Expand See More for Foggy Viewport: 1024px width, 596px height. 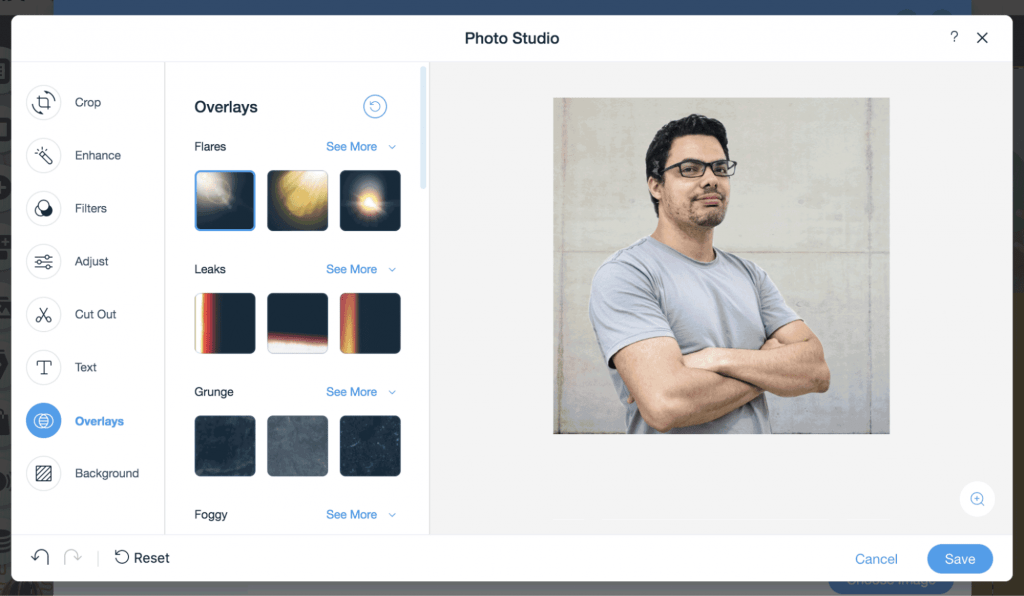351,515
